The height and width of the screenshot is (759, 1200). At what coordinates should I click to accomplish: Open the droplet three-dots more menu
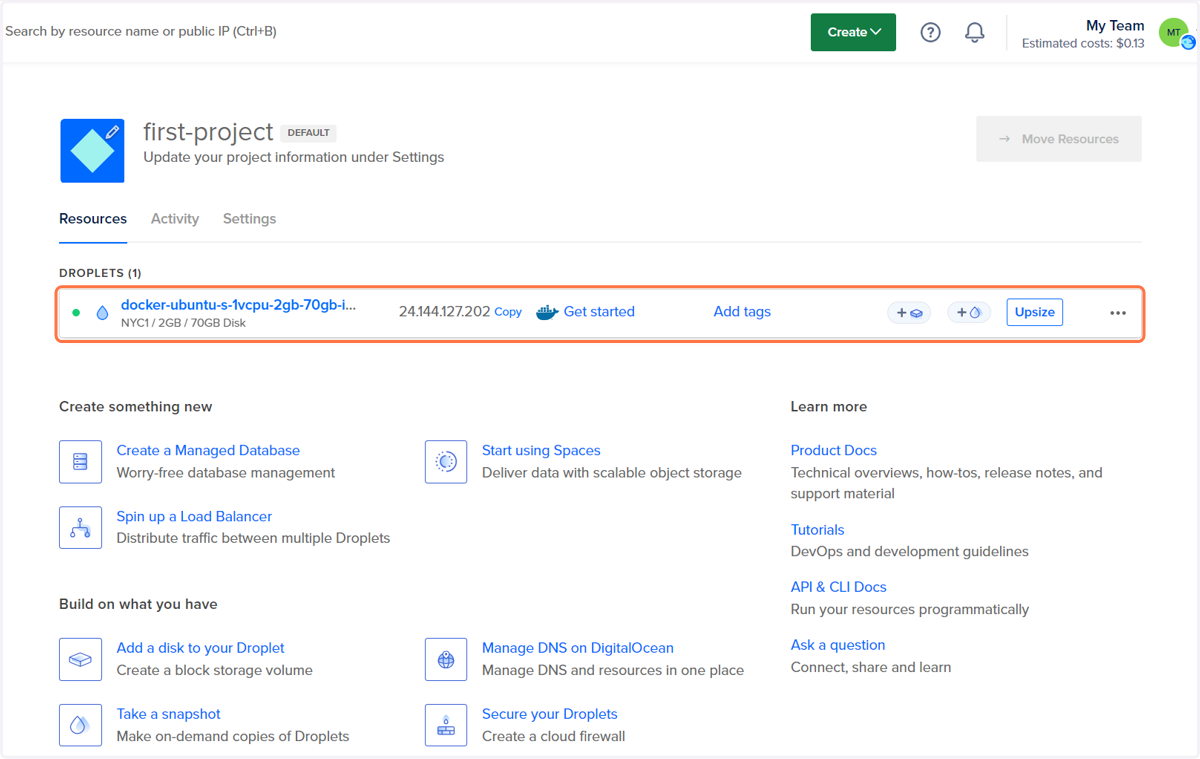pos(1118,313)
